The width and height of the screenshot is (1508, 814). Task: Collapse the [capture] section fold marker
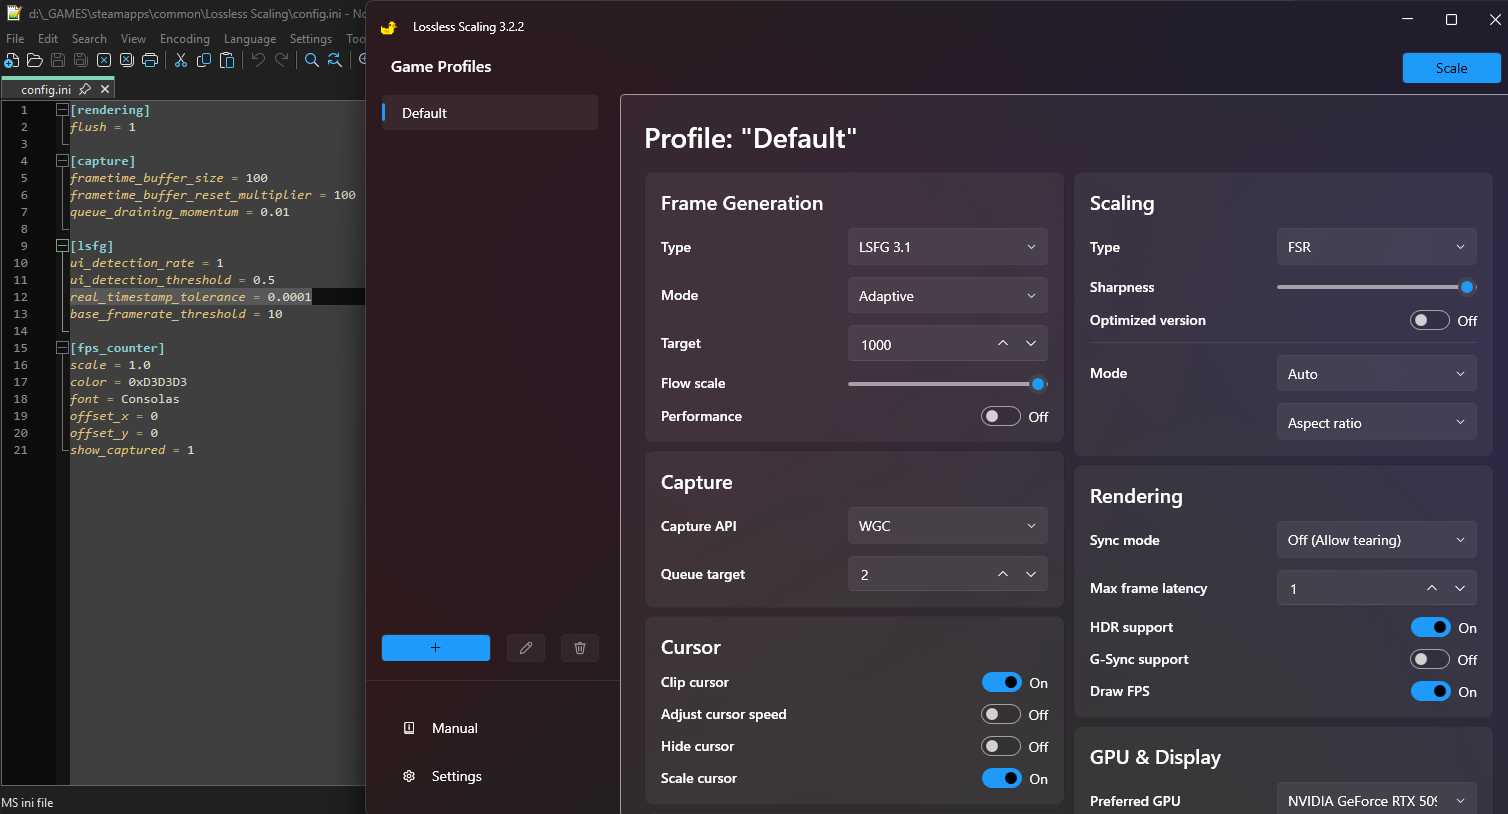coord(62,161)
